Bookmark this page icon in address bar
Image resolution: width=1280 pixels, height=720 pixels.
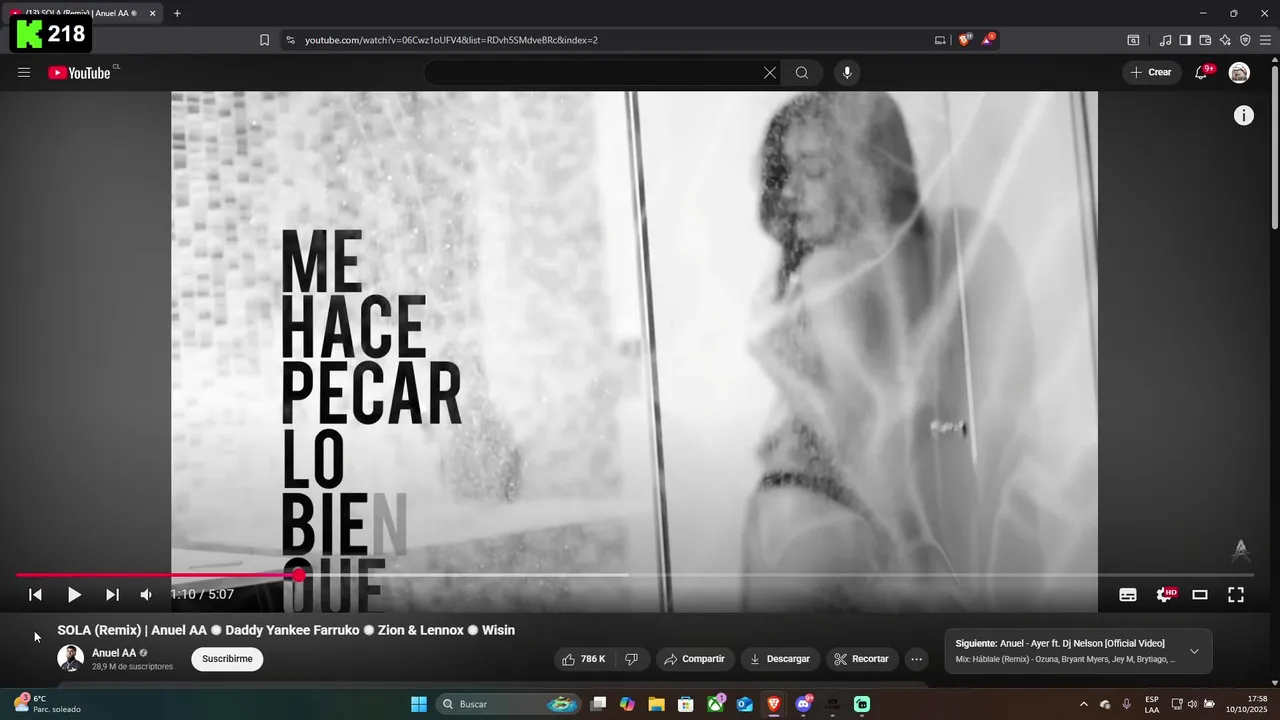tap(264, 40)
